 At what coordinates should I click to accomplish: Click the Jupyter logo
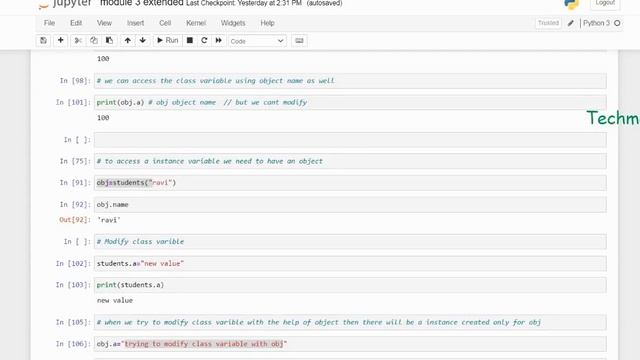[x=65, y=4]
